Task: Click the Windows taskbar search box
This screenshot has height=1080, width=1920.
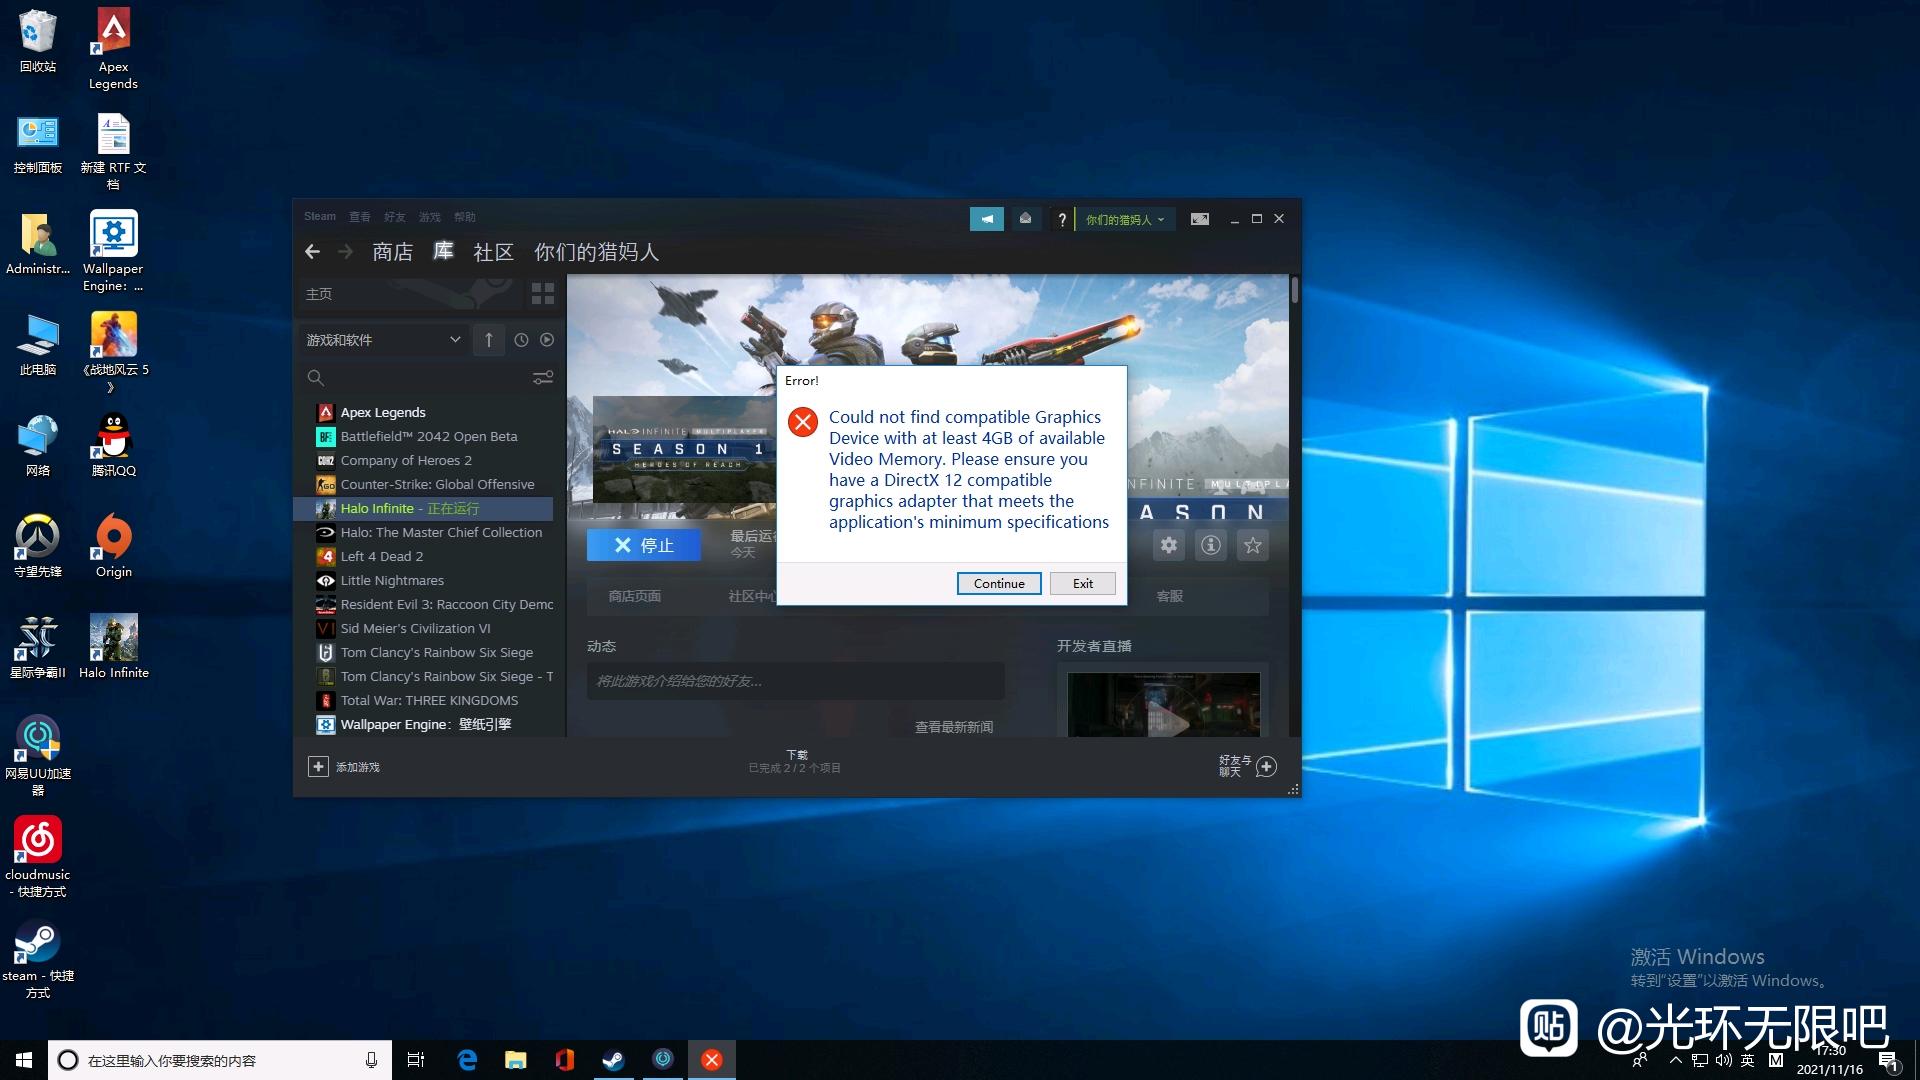Action: click(x=219, y=1060)
